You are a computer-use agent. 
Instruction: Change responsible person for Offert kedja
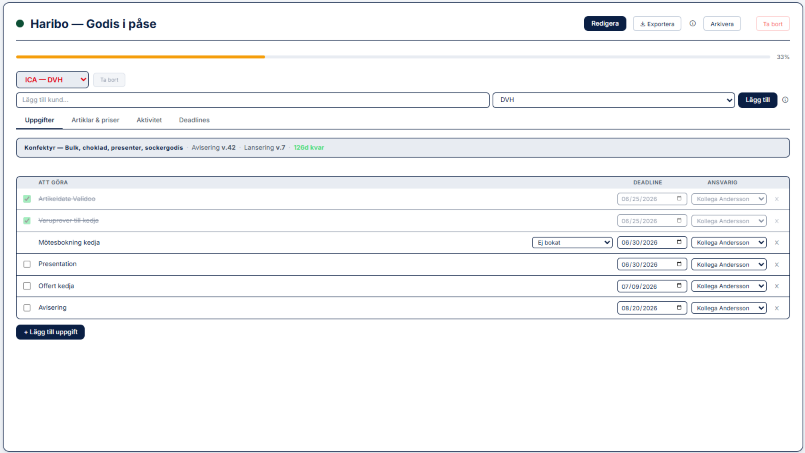pos(729,286)
